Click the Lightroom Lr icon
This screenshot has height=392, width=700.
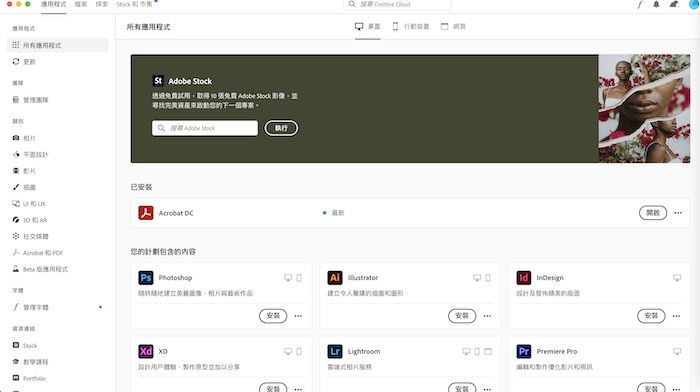pyautogui.click(x=335, y=351)
